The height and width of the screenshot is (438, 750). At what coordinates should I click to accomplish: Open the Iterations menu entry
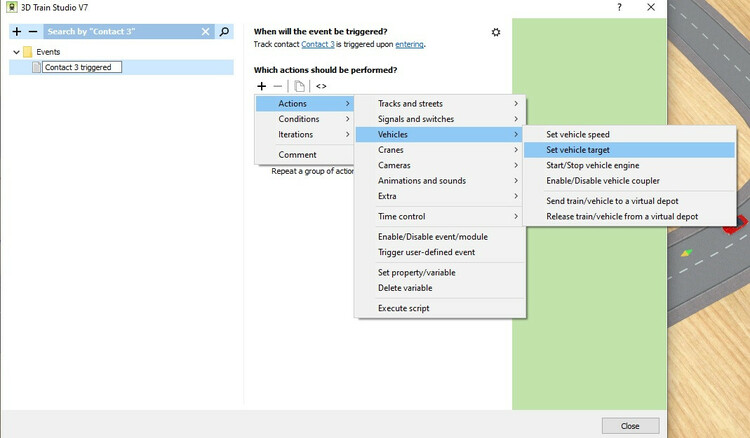click(x=304, y=134)
